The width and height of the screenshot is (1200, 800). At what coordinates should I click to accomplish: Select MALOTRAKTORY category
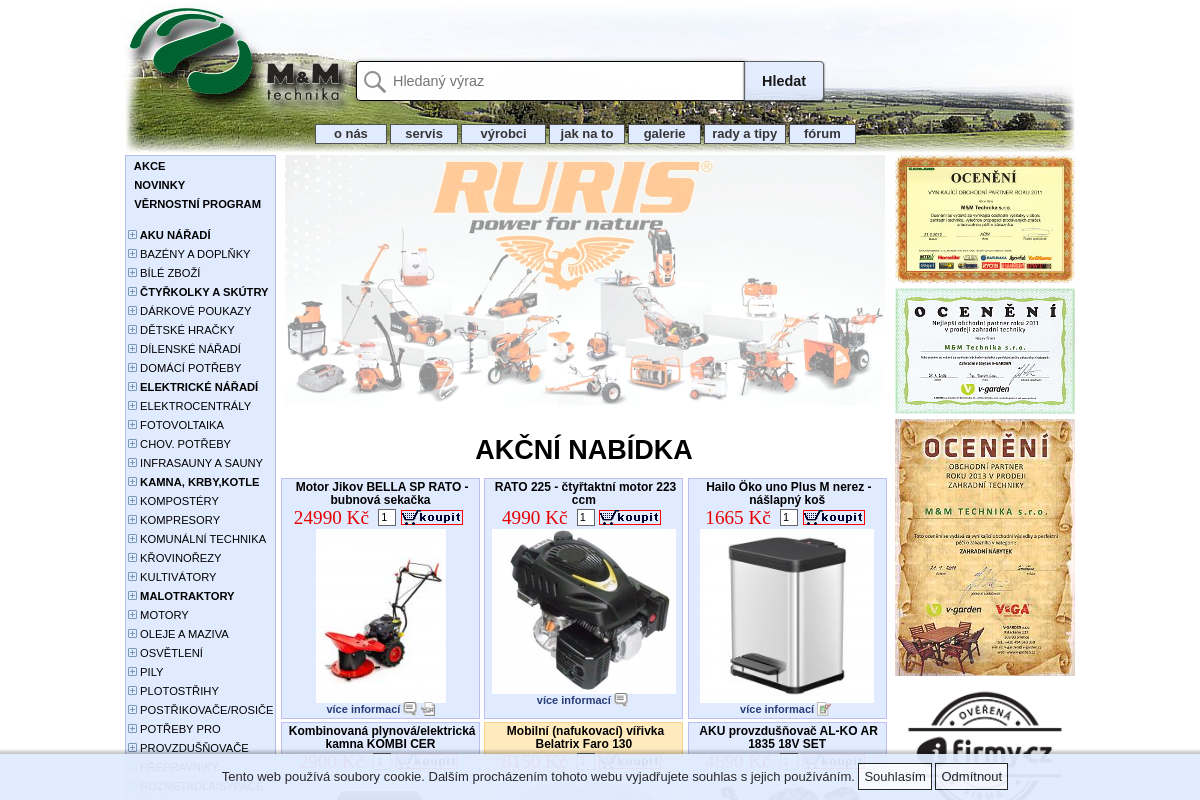coord(187,596)
